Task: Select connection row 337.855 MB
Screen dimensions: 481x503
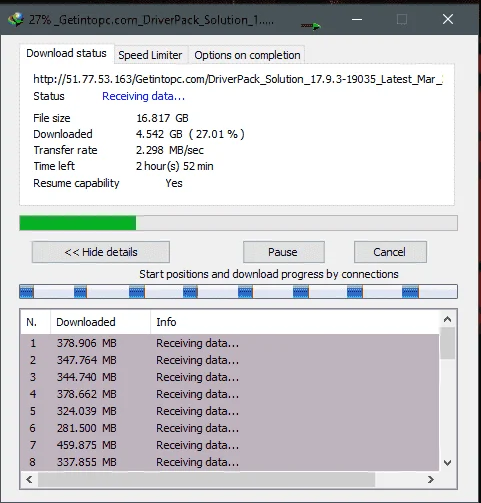Action: tap(230, 462)
